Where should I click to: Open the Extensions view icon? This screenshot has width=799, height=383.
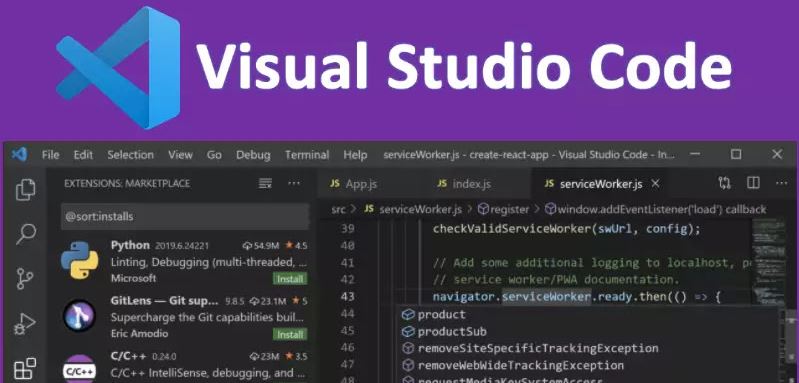click(25, 369)
